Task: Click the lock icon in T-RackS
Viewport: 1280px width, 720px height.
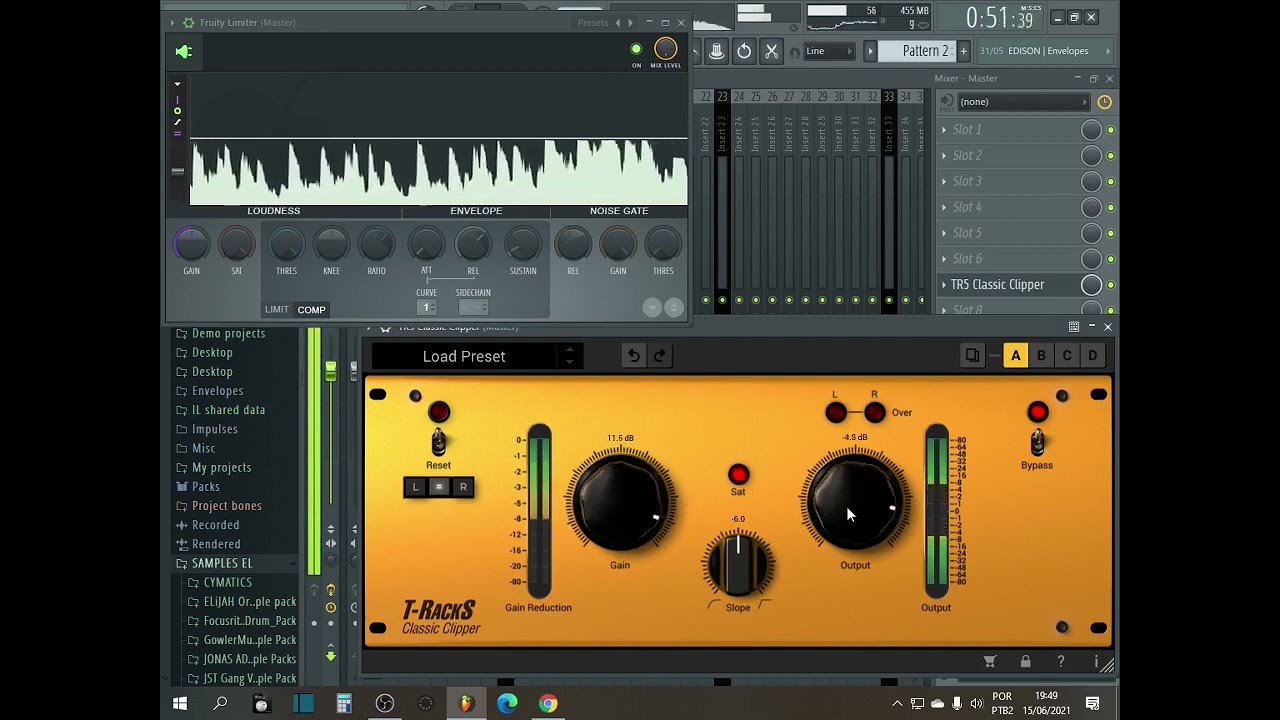Action: click(1025, 662)
